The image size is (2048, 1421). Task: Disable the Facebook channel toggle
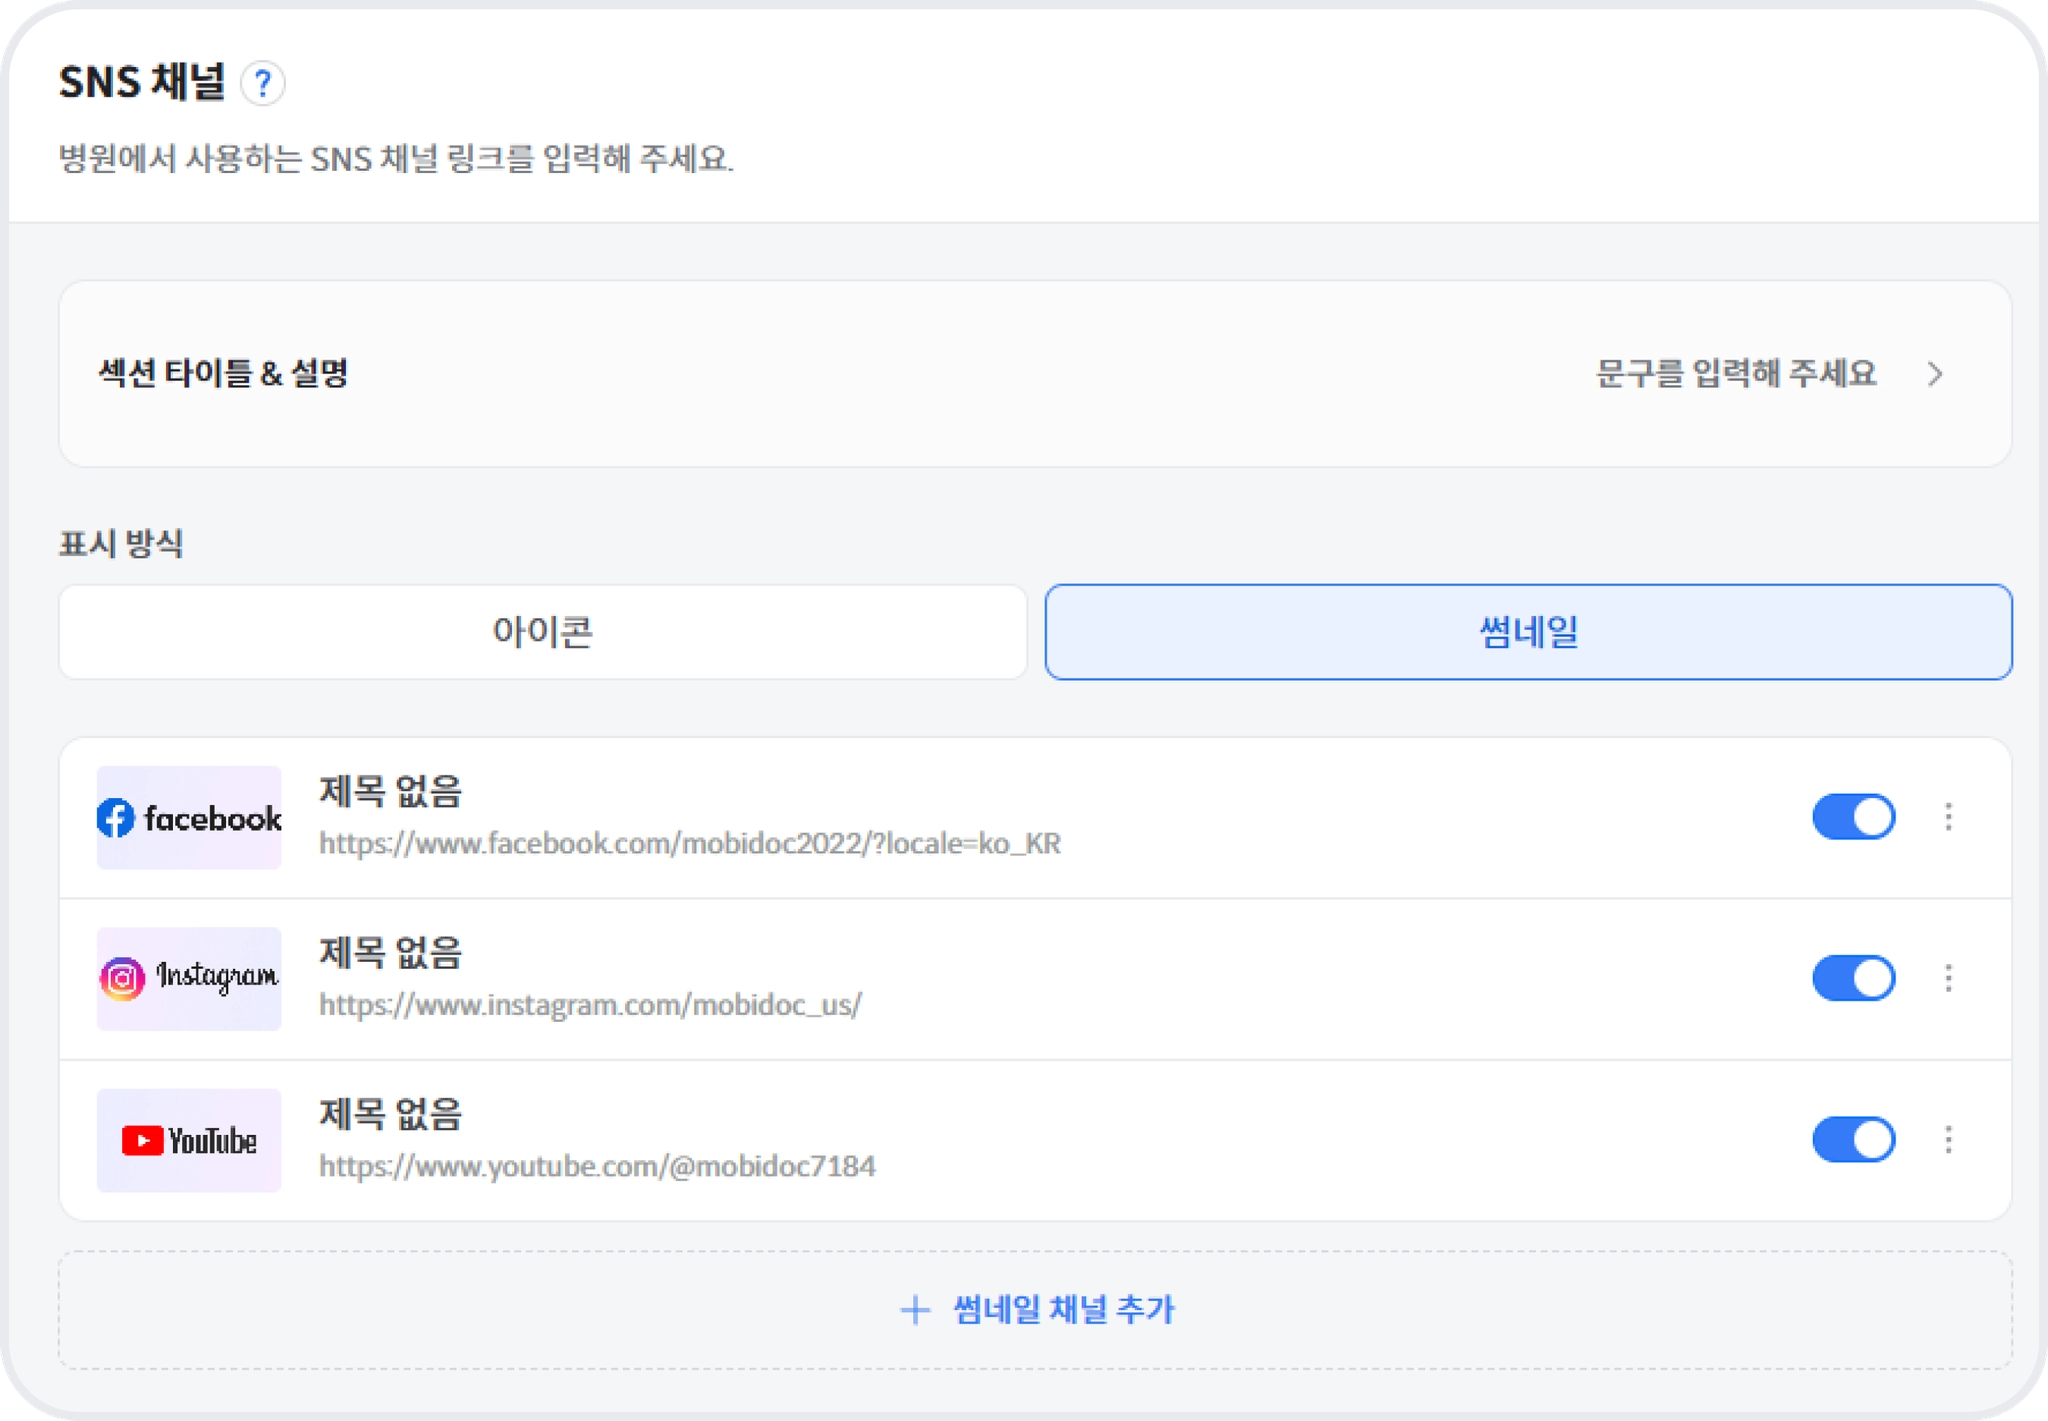[x=1853, y=817]
